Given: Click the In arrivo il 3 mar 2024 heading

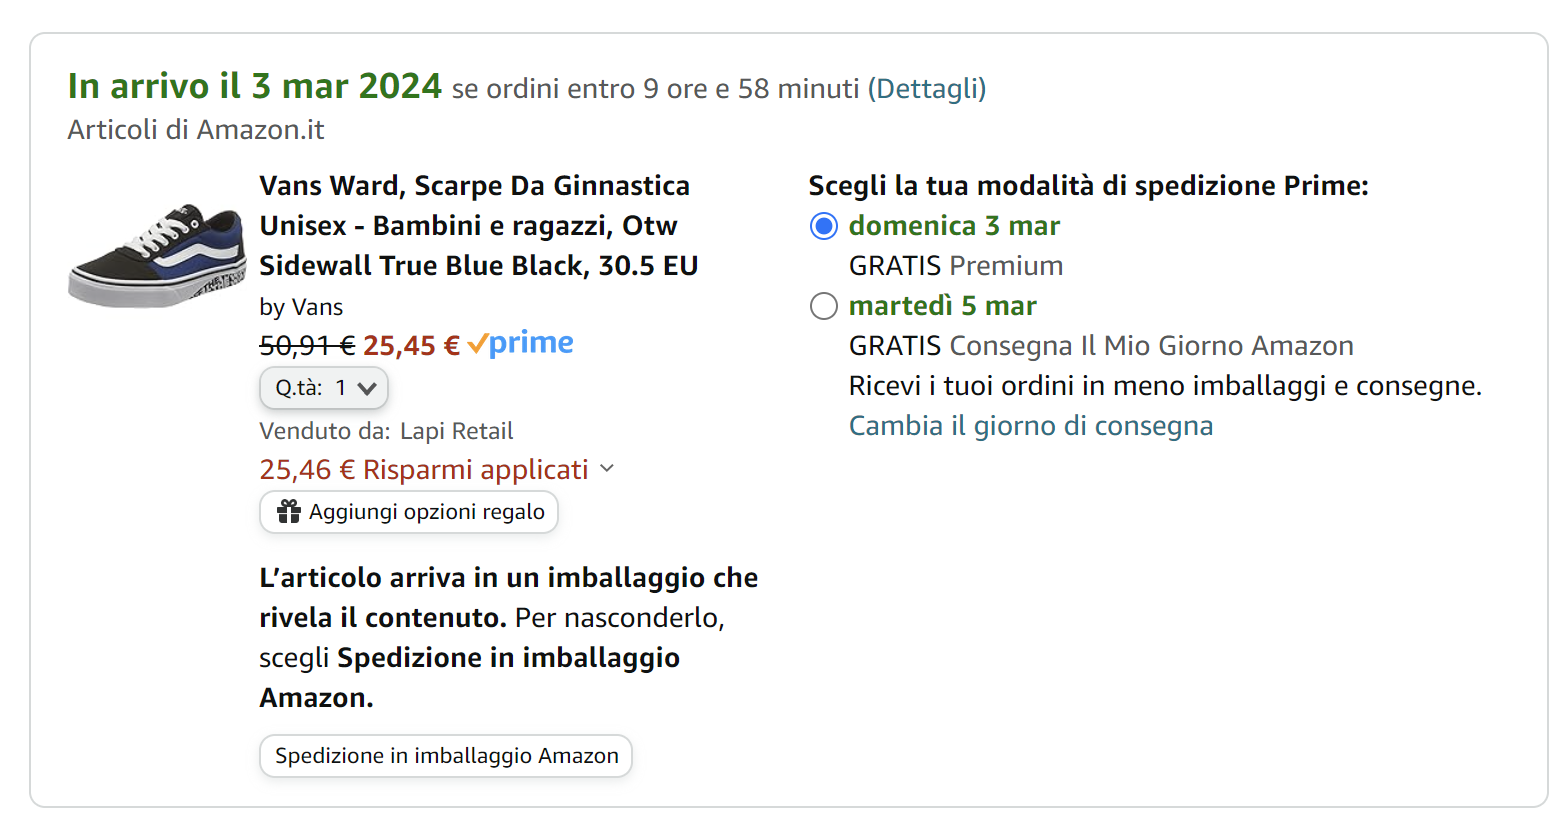Looking at the screenshot, I should click(253, 86).
